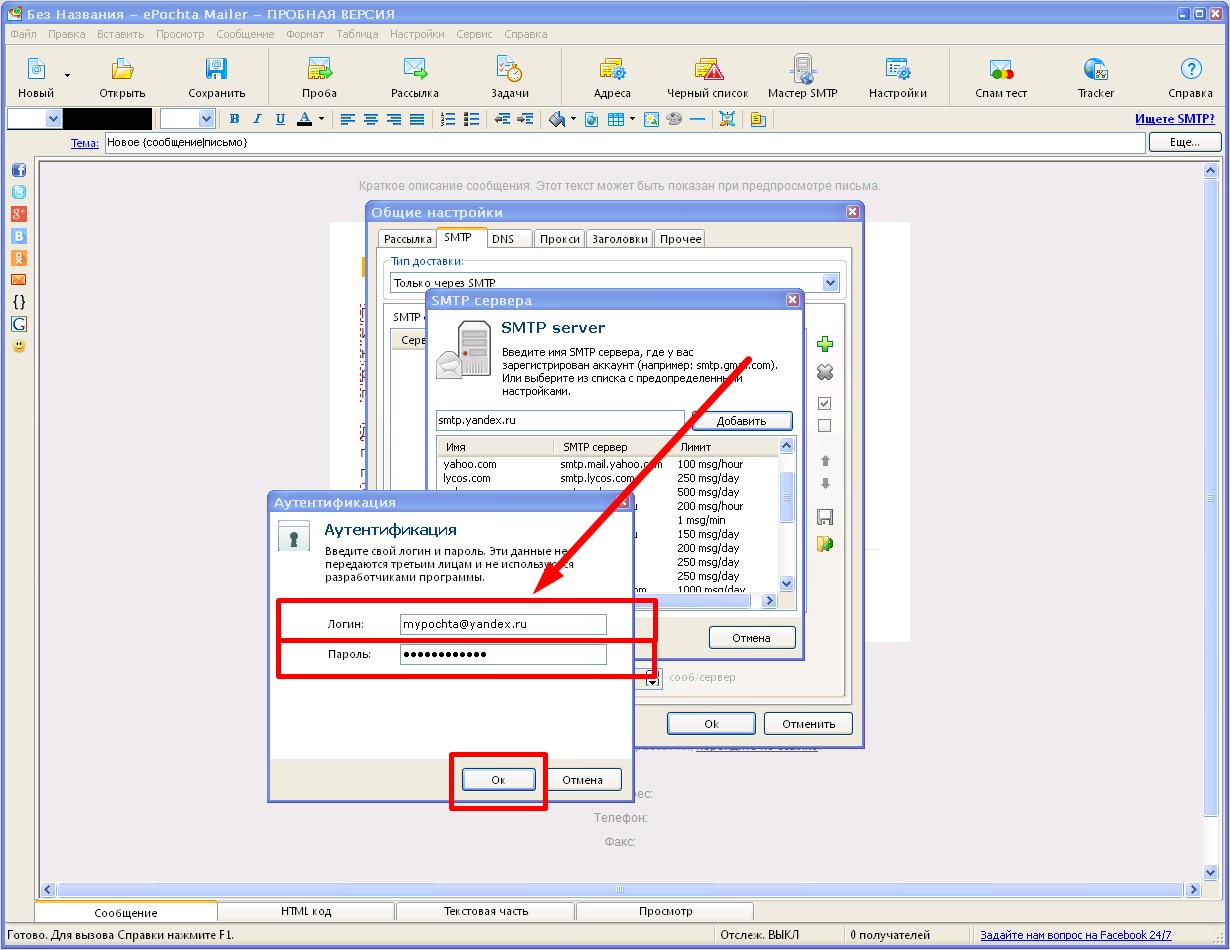Click the floppy disk save icon in settings
1230x950 pixels.
point(825,517)
